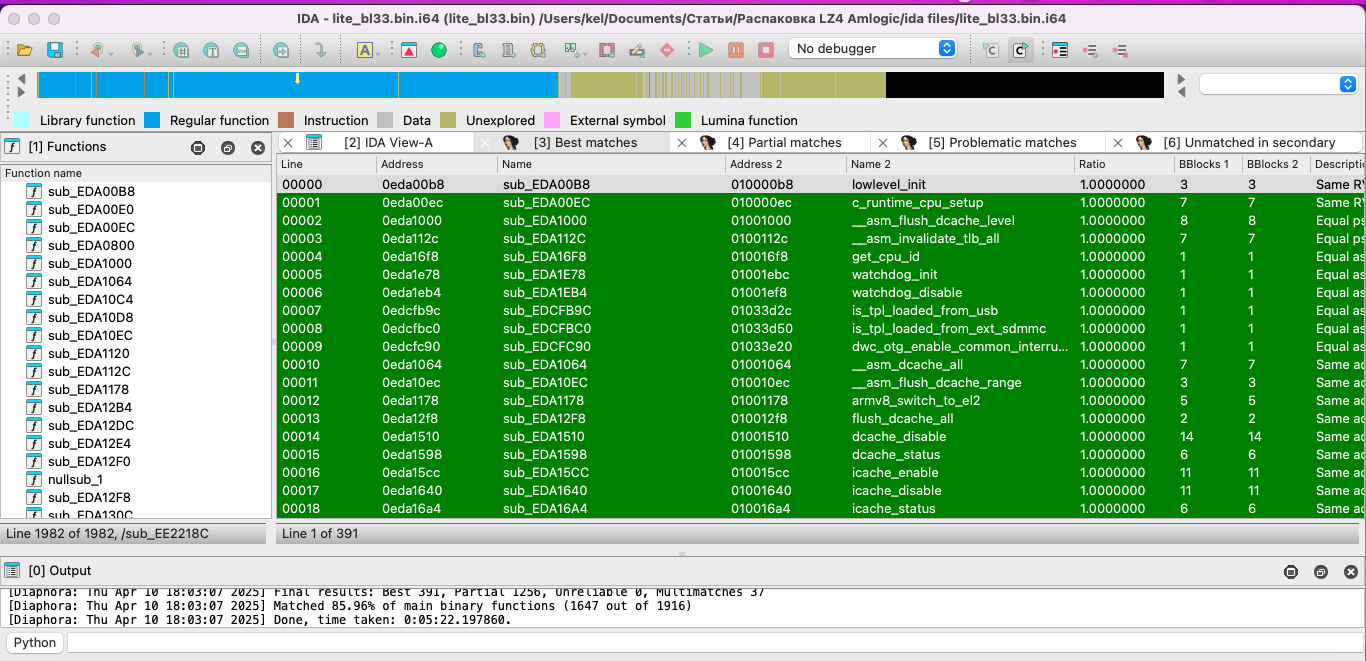
Task: Click the dimmed 'C' play icon
Action: (990, 49)
